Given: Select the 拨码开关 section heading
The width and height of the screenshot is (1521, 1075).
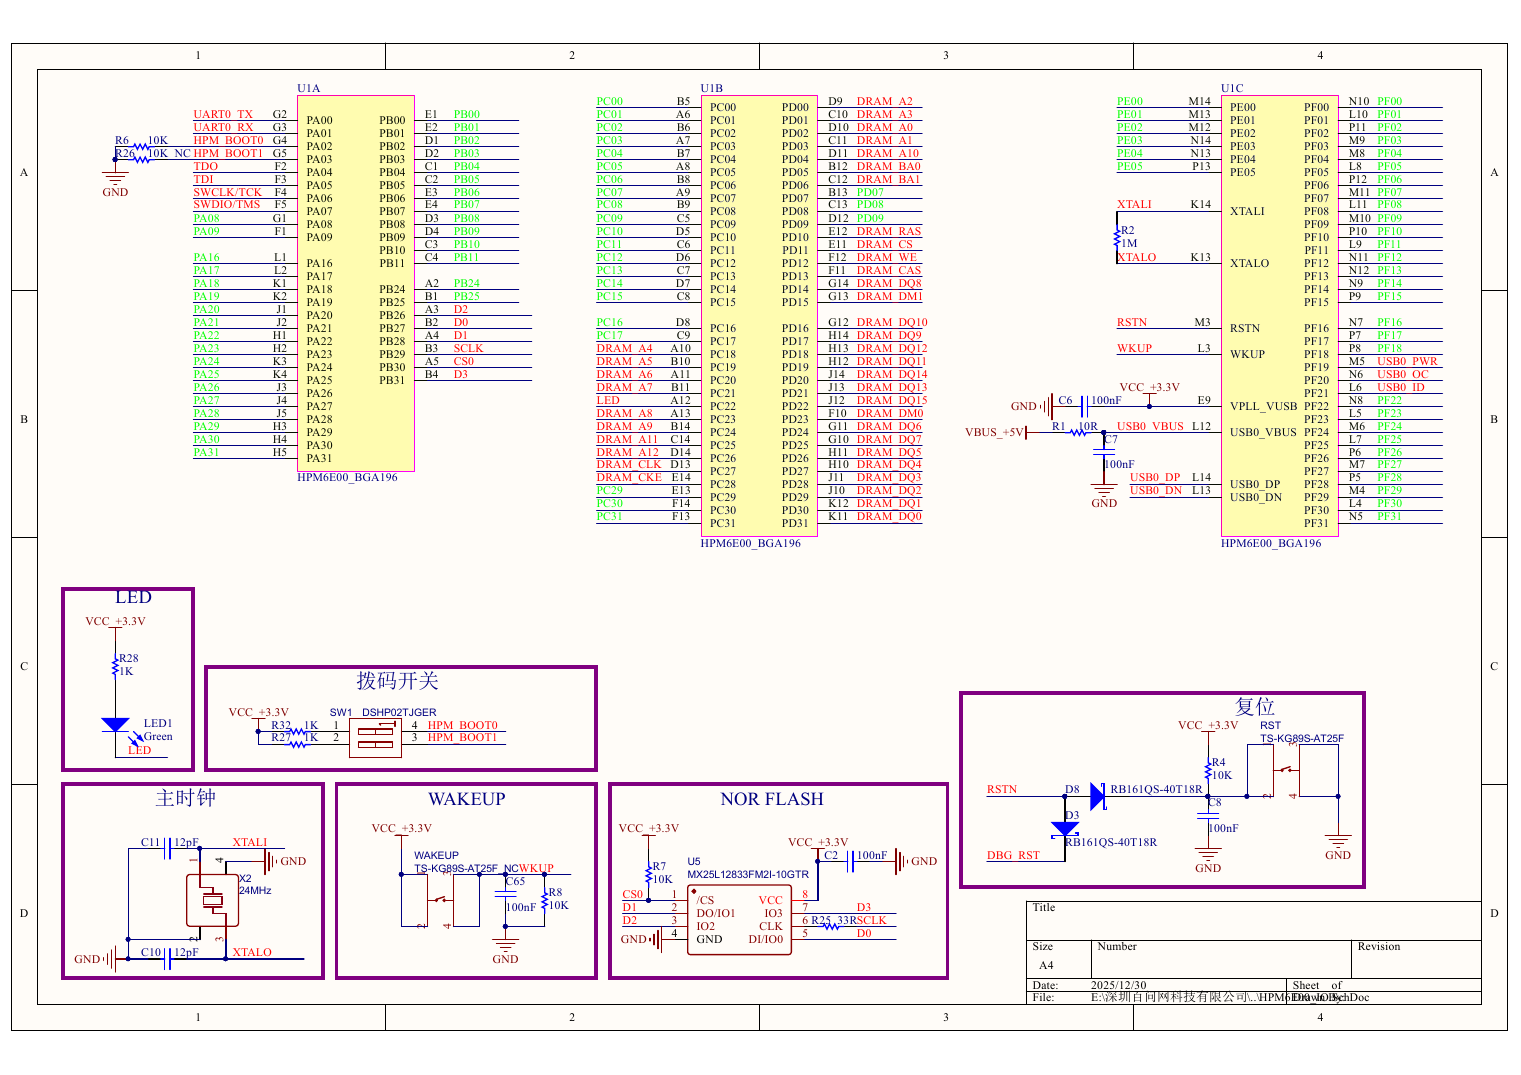Looking at the screenshot, I should (x=398, y=681).
